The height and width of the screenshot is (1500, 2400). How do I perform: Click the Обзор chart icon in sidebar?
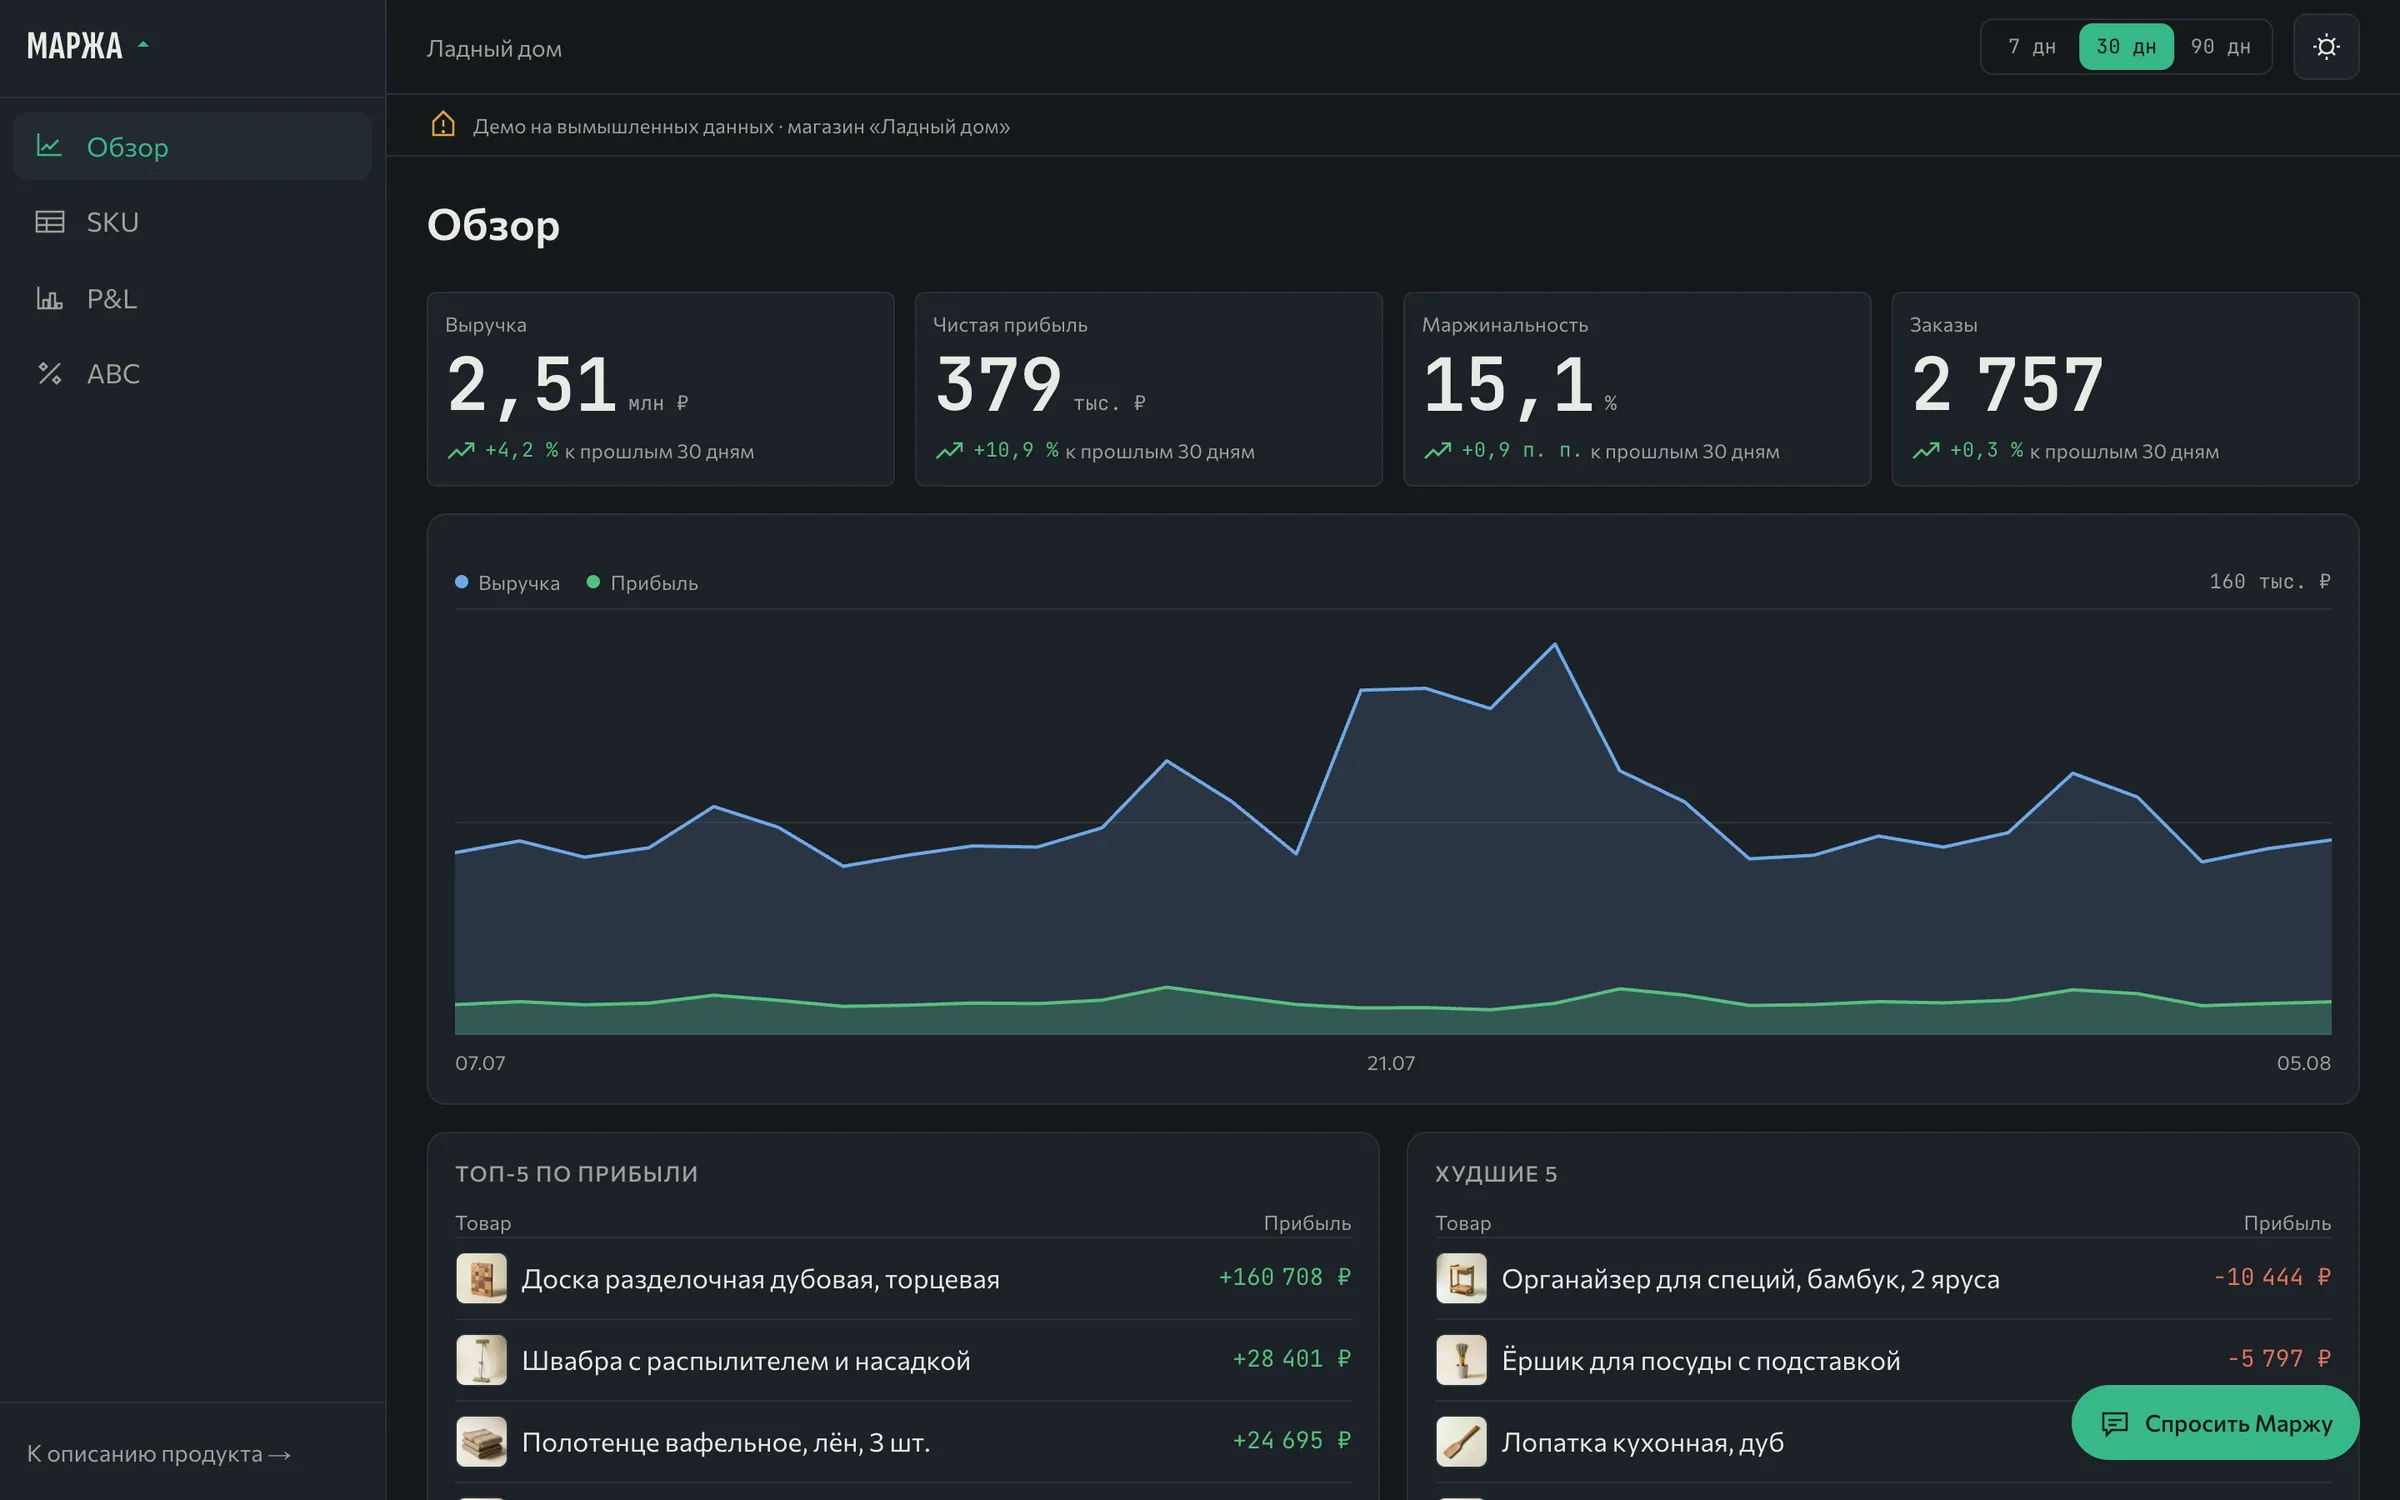[49, 146]
